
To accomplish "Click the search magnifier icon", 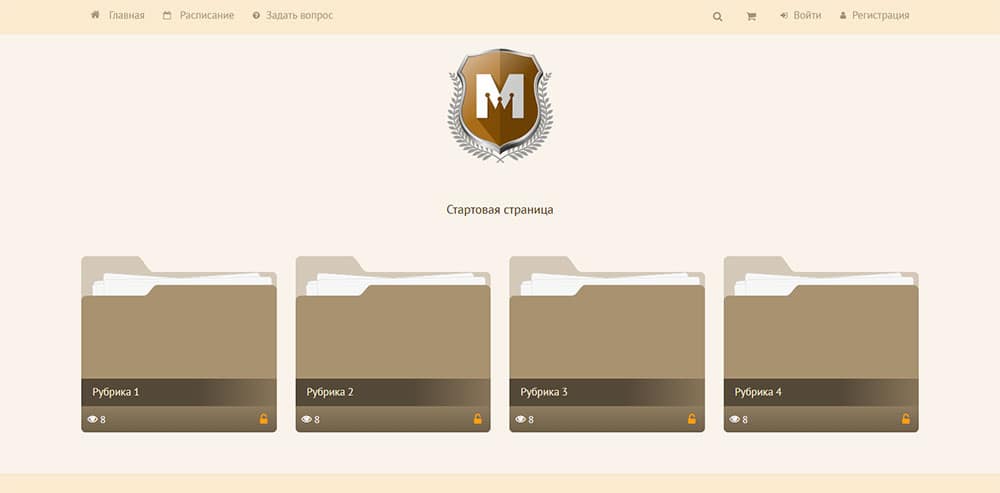I will [717, 16].
